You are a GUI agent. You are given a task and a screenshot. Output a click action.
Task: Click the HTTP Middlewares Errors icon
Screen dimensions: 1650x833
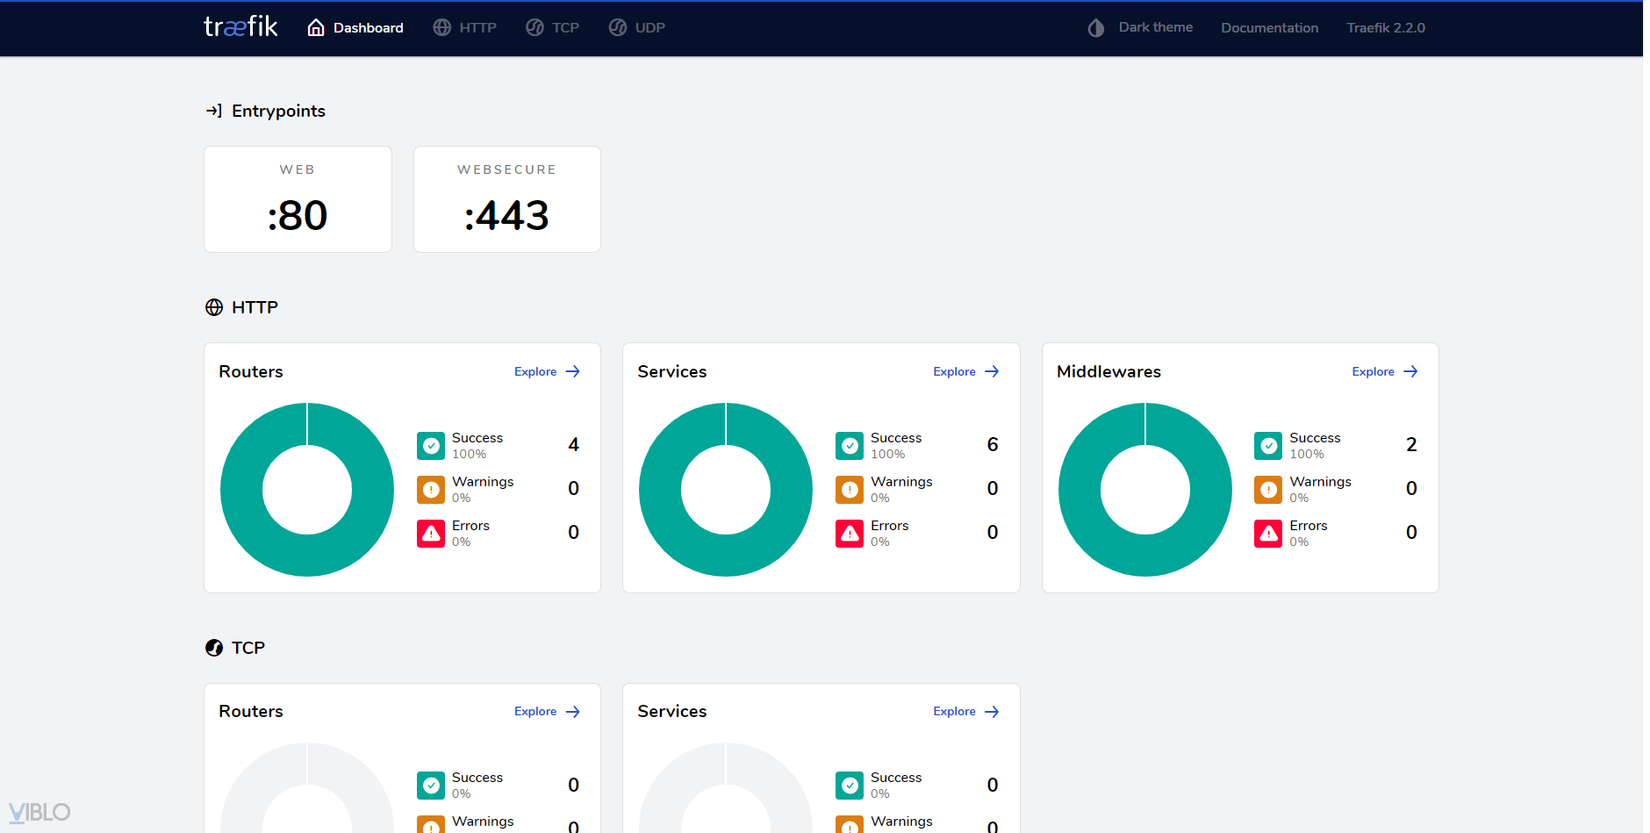pyautogui.click(x=1268, y=534)
